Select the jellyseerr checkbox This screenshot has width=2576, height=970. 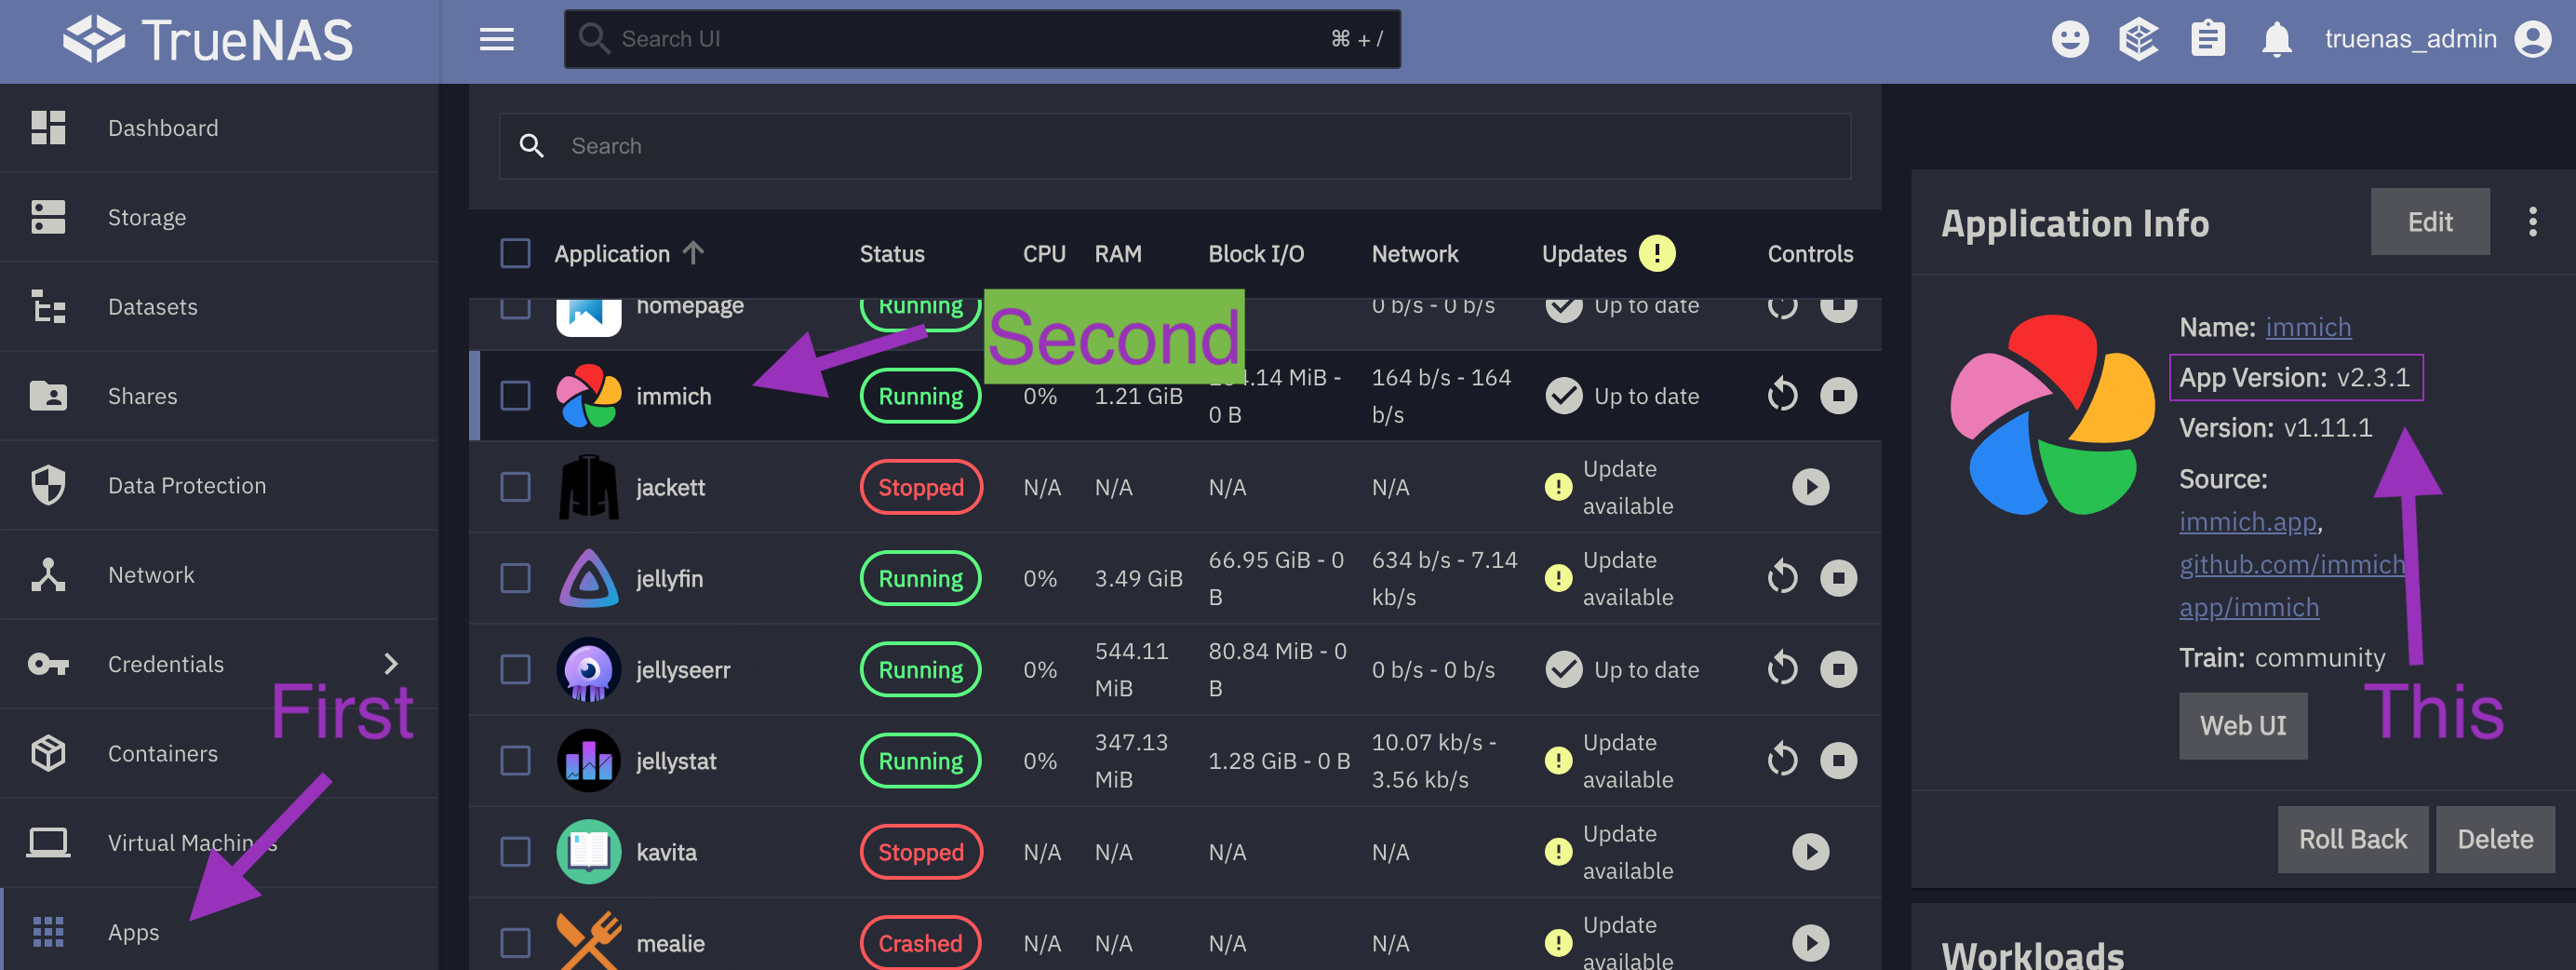[515, 670]
